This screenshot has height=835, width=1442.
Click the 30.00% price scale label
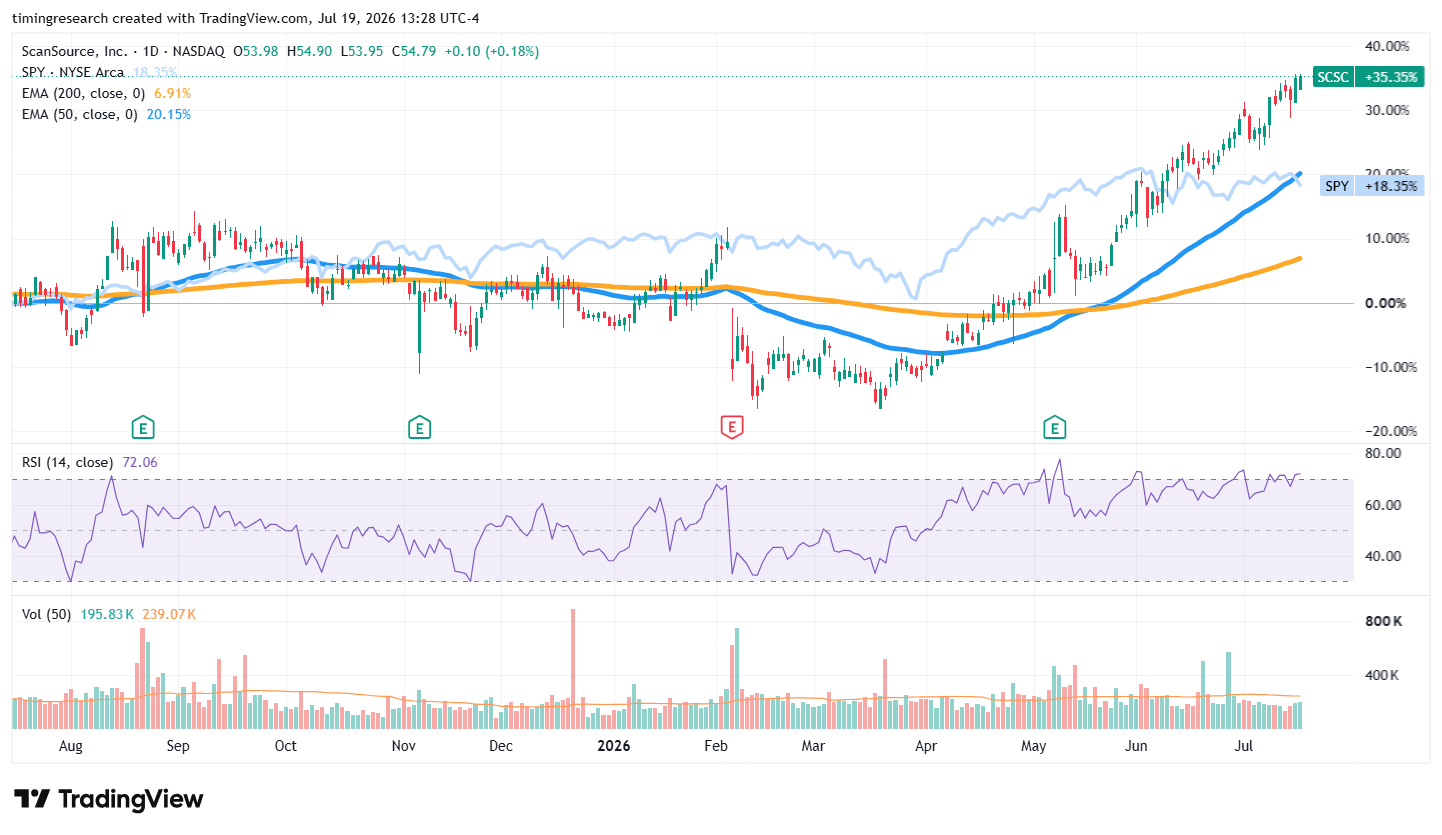(1387, 110)
